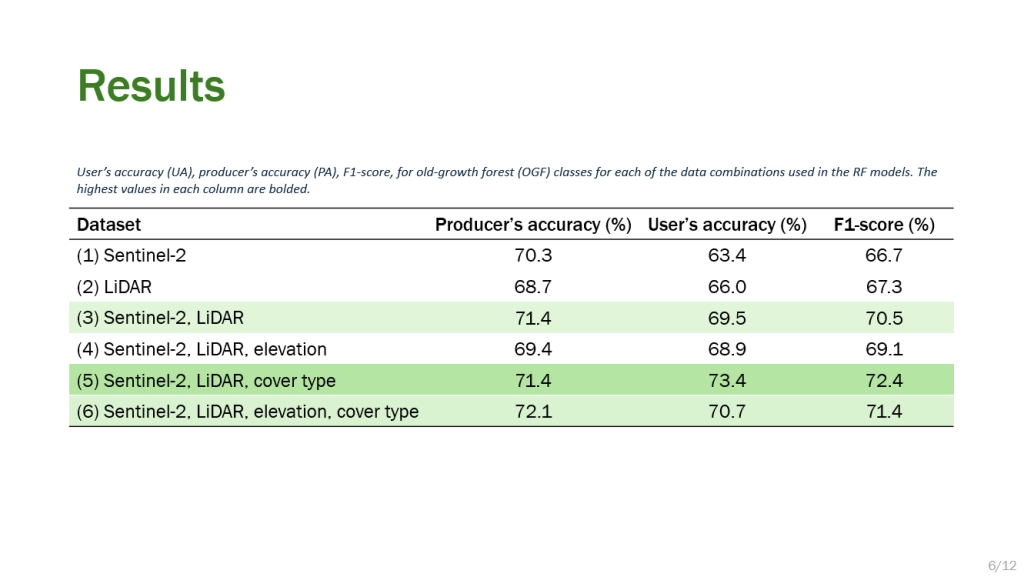Screen dimensions: 1024x577
Task: Click the green Results slide title
Action: click(152, 87)
